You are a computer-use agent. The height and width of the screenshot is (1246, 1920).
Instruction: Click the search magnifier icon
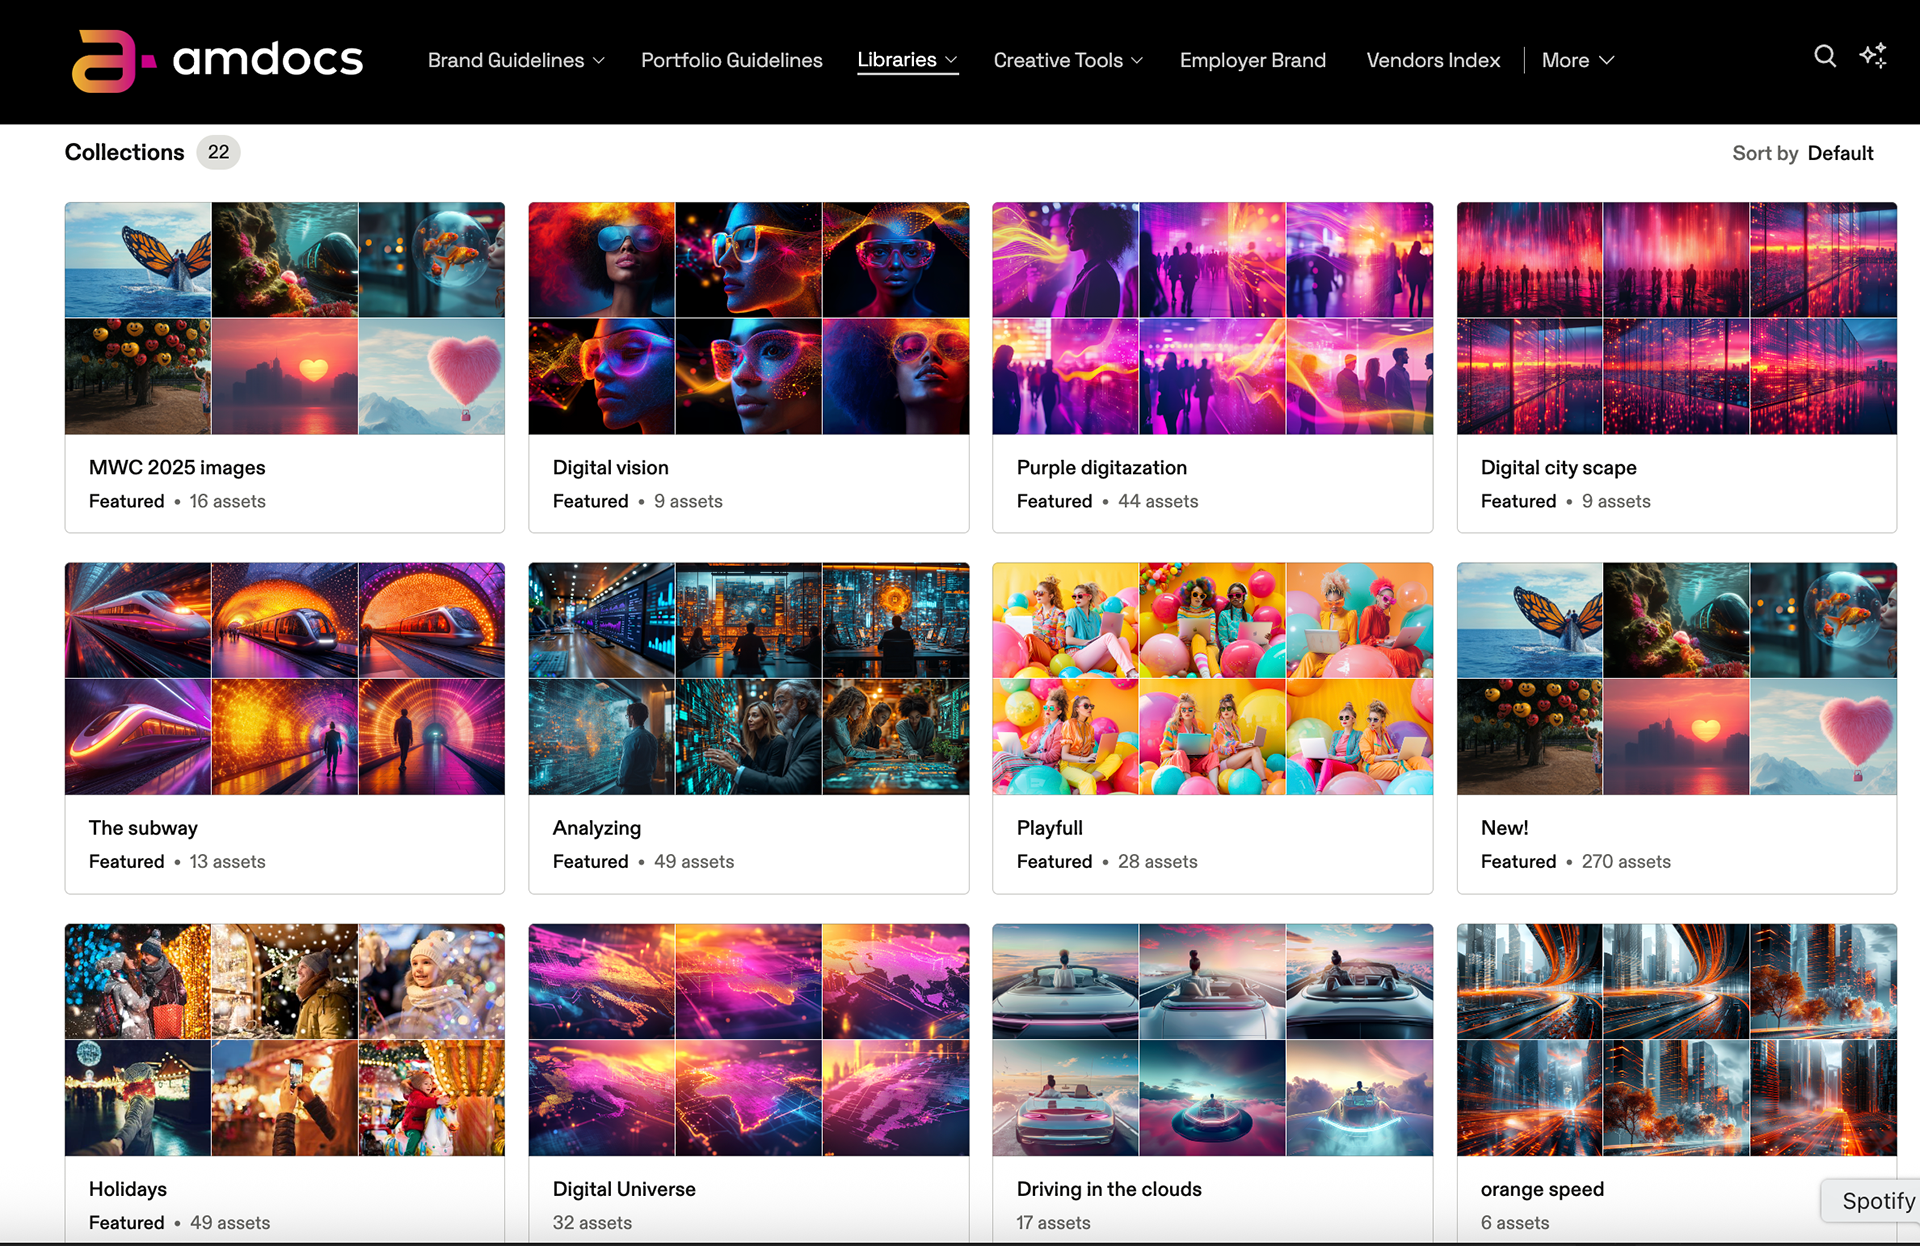[x=1825, y=57]
